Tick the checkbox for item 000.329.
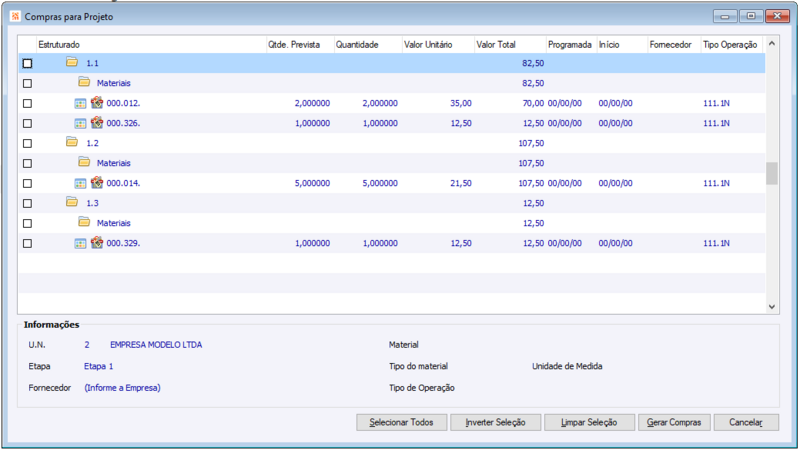The image size is (800, 450). click(28, 244)
